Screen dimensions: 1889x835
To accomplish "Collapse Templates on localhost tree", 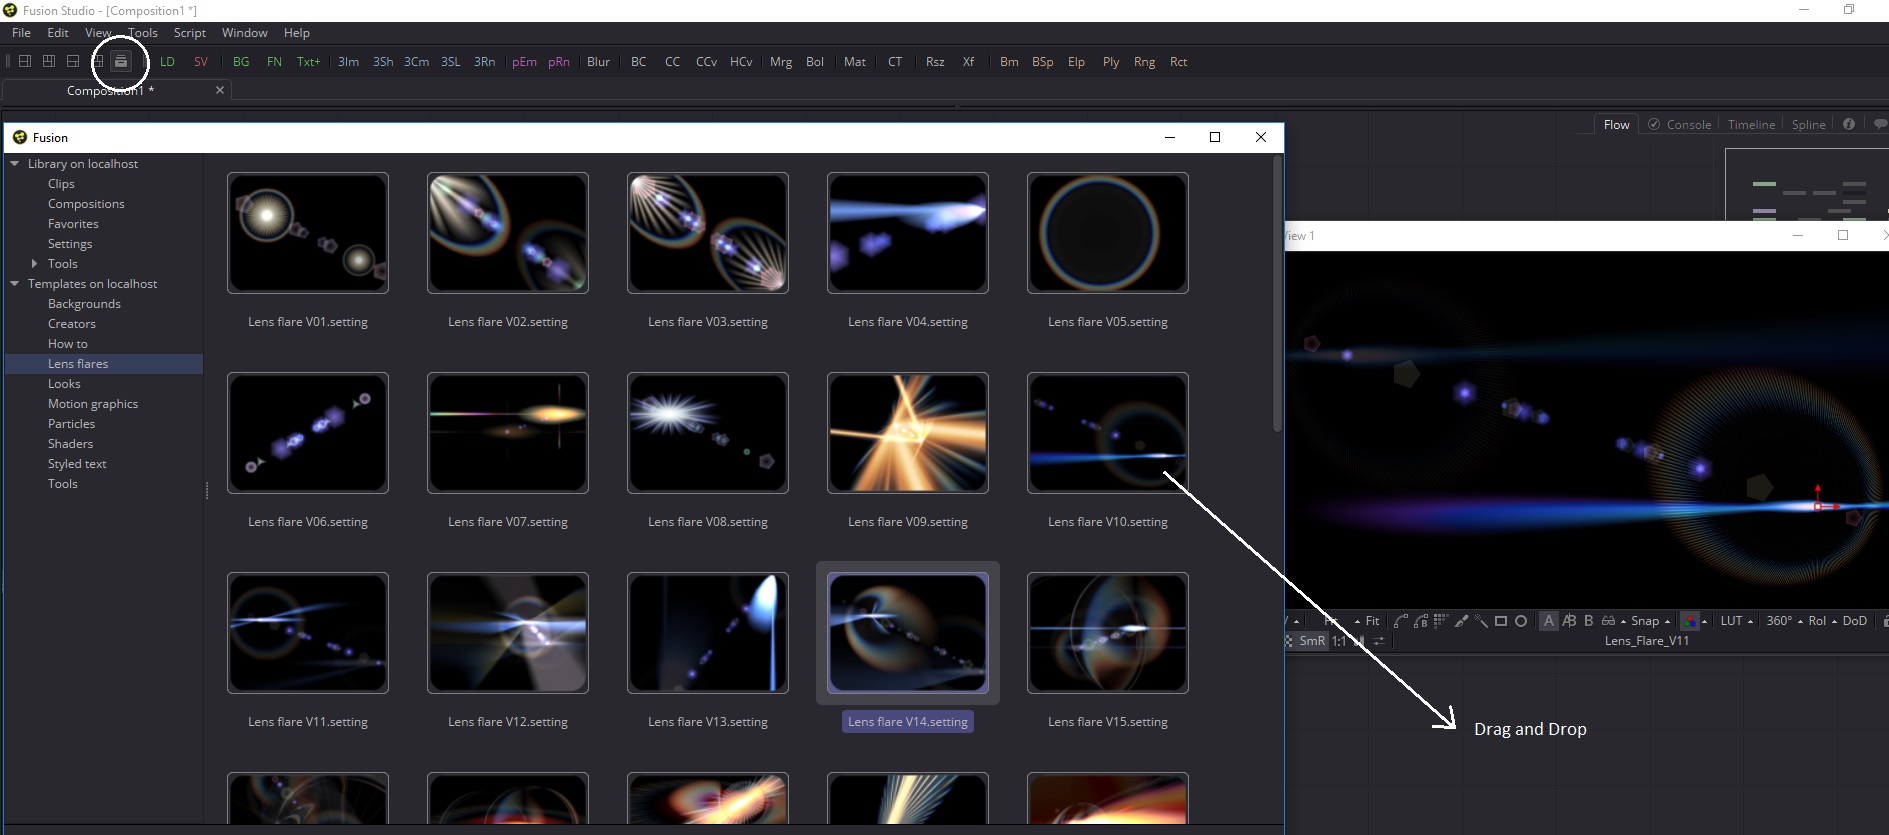I will point(15,284).
